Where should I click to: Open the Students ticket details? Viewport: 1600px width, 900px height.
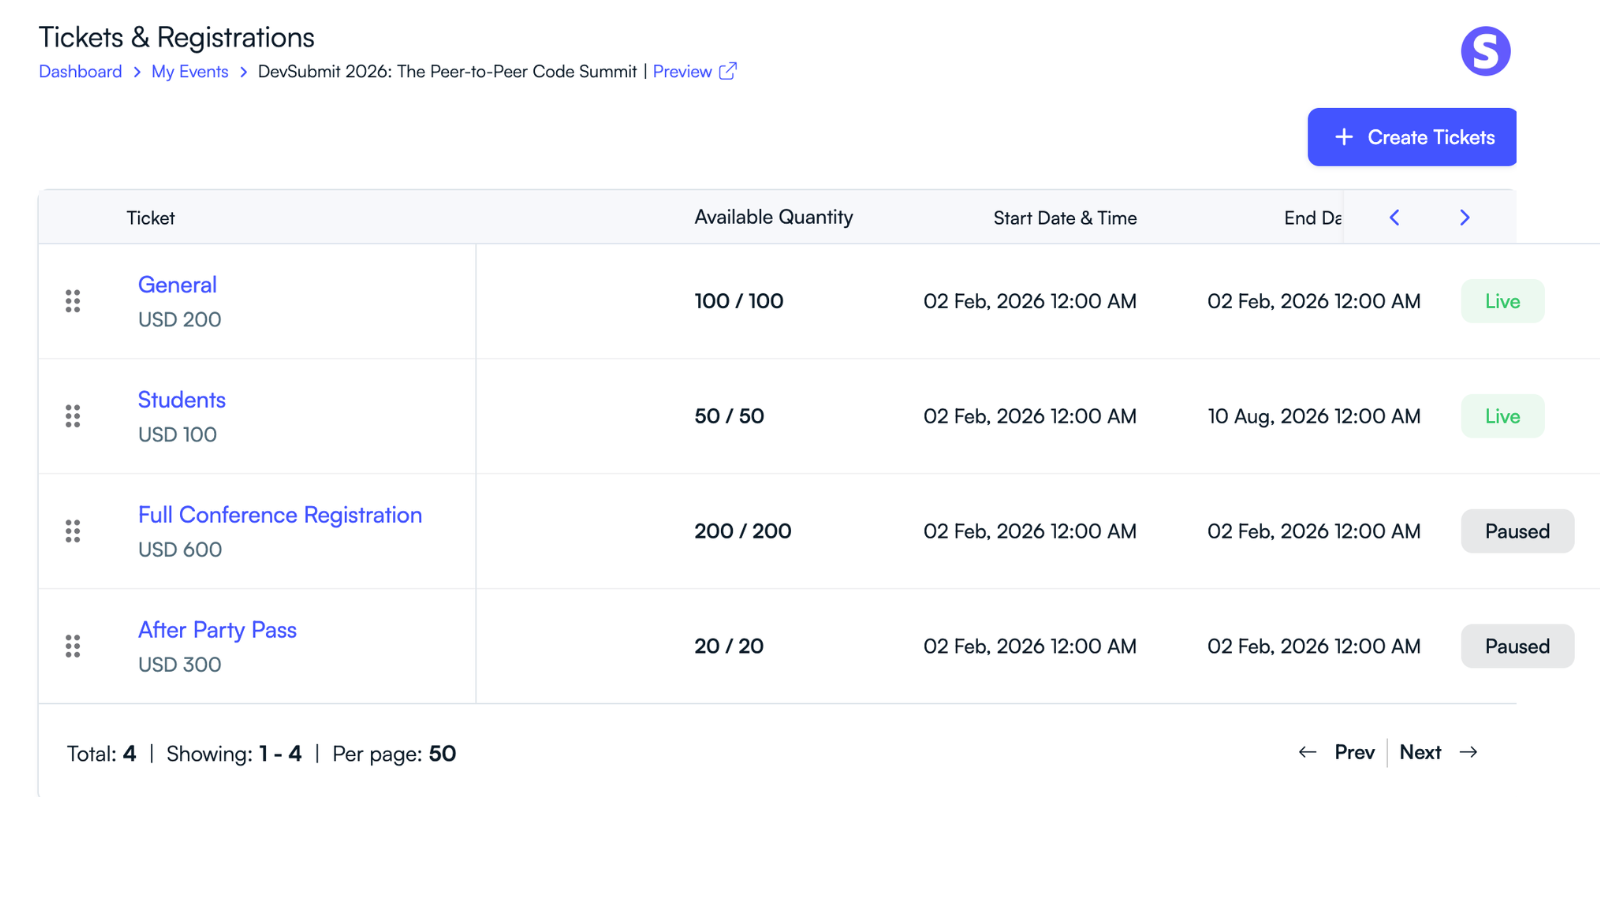[182, 400]
